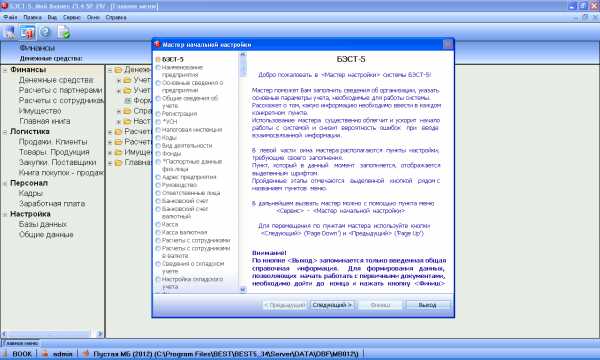Open the round blue help toolbar icon

45,33
